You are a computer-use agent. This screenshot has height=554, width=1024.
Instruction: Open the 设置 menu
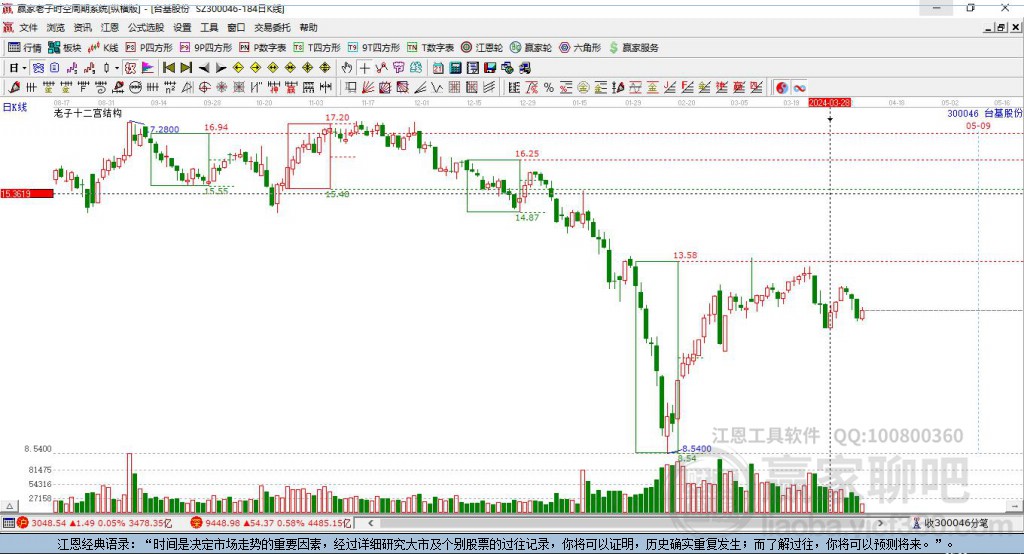(x=182, y=27)
